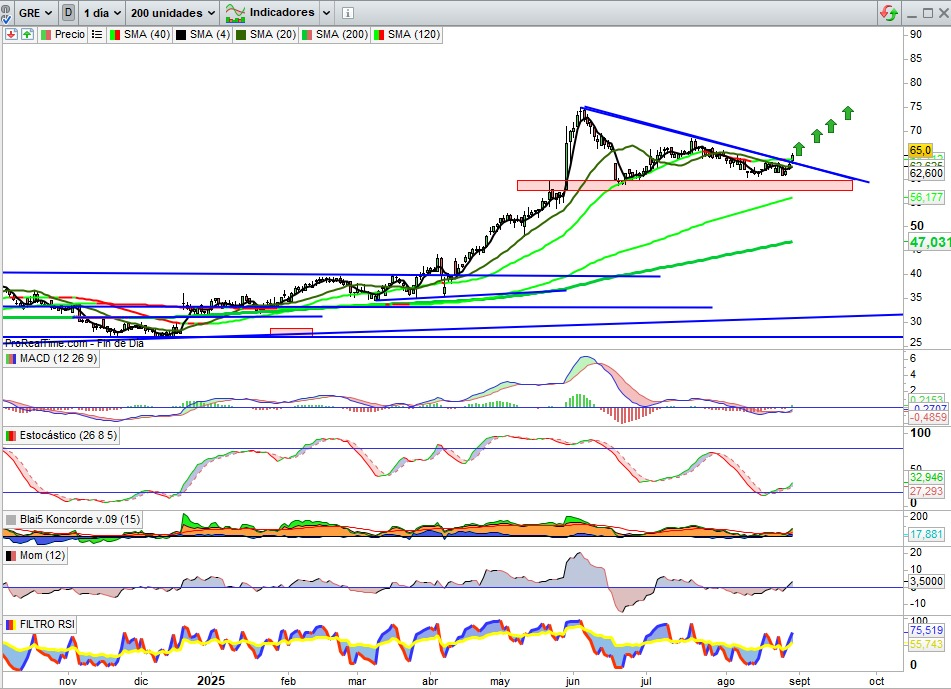This screenshot has height=689, width=951.
Task: Click the Blai5 Koncorde v.09 (15) label
Action: pyautogui.click(x=73, y=519)
